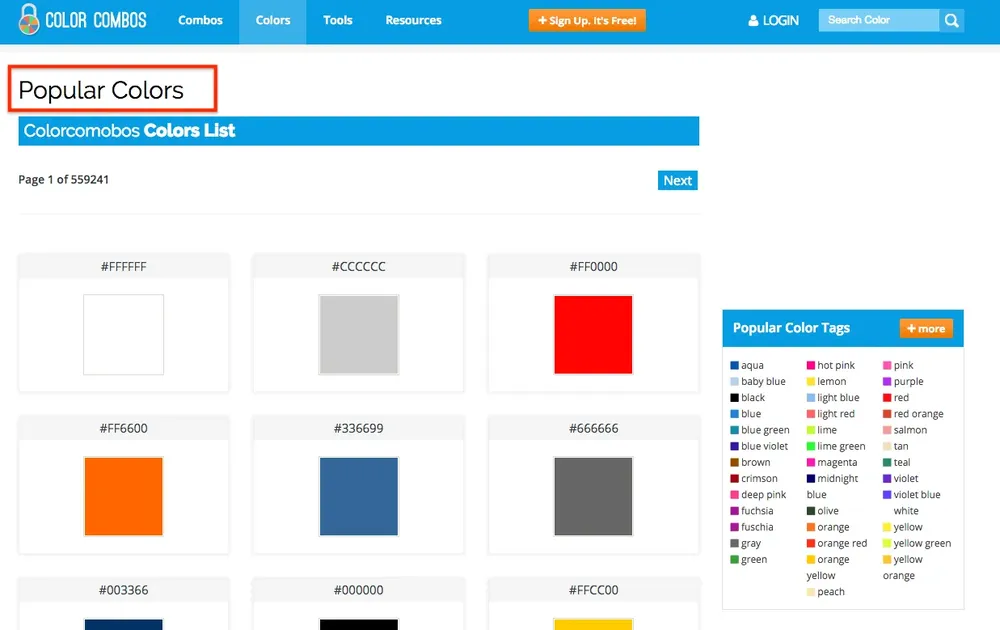Open the light red color tag
The width and height of the screenshot is (1000, 630).
click(x=835, y=414)
